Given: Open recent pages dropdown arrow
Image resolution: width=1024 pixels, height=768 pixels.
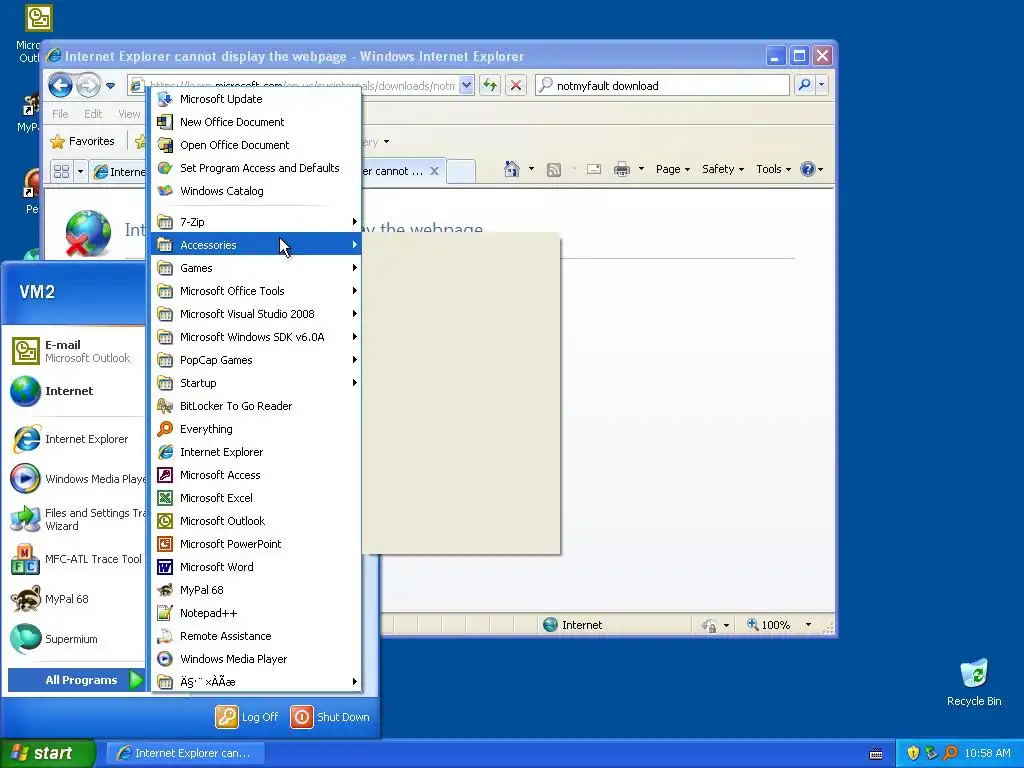Looking at the screenshot, I should 110,86.
